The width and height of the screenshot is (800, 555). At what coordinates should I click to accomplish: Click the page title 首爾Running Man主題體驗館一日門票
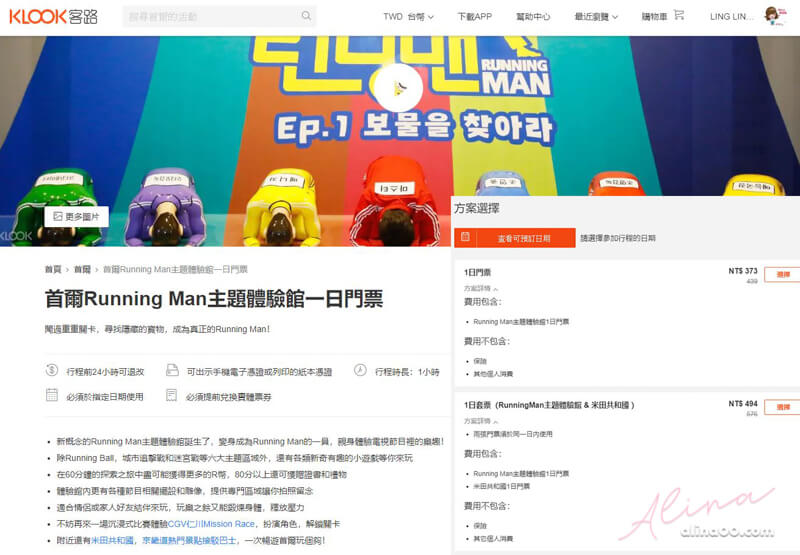(214, 299)
